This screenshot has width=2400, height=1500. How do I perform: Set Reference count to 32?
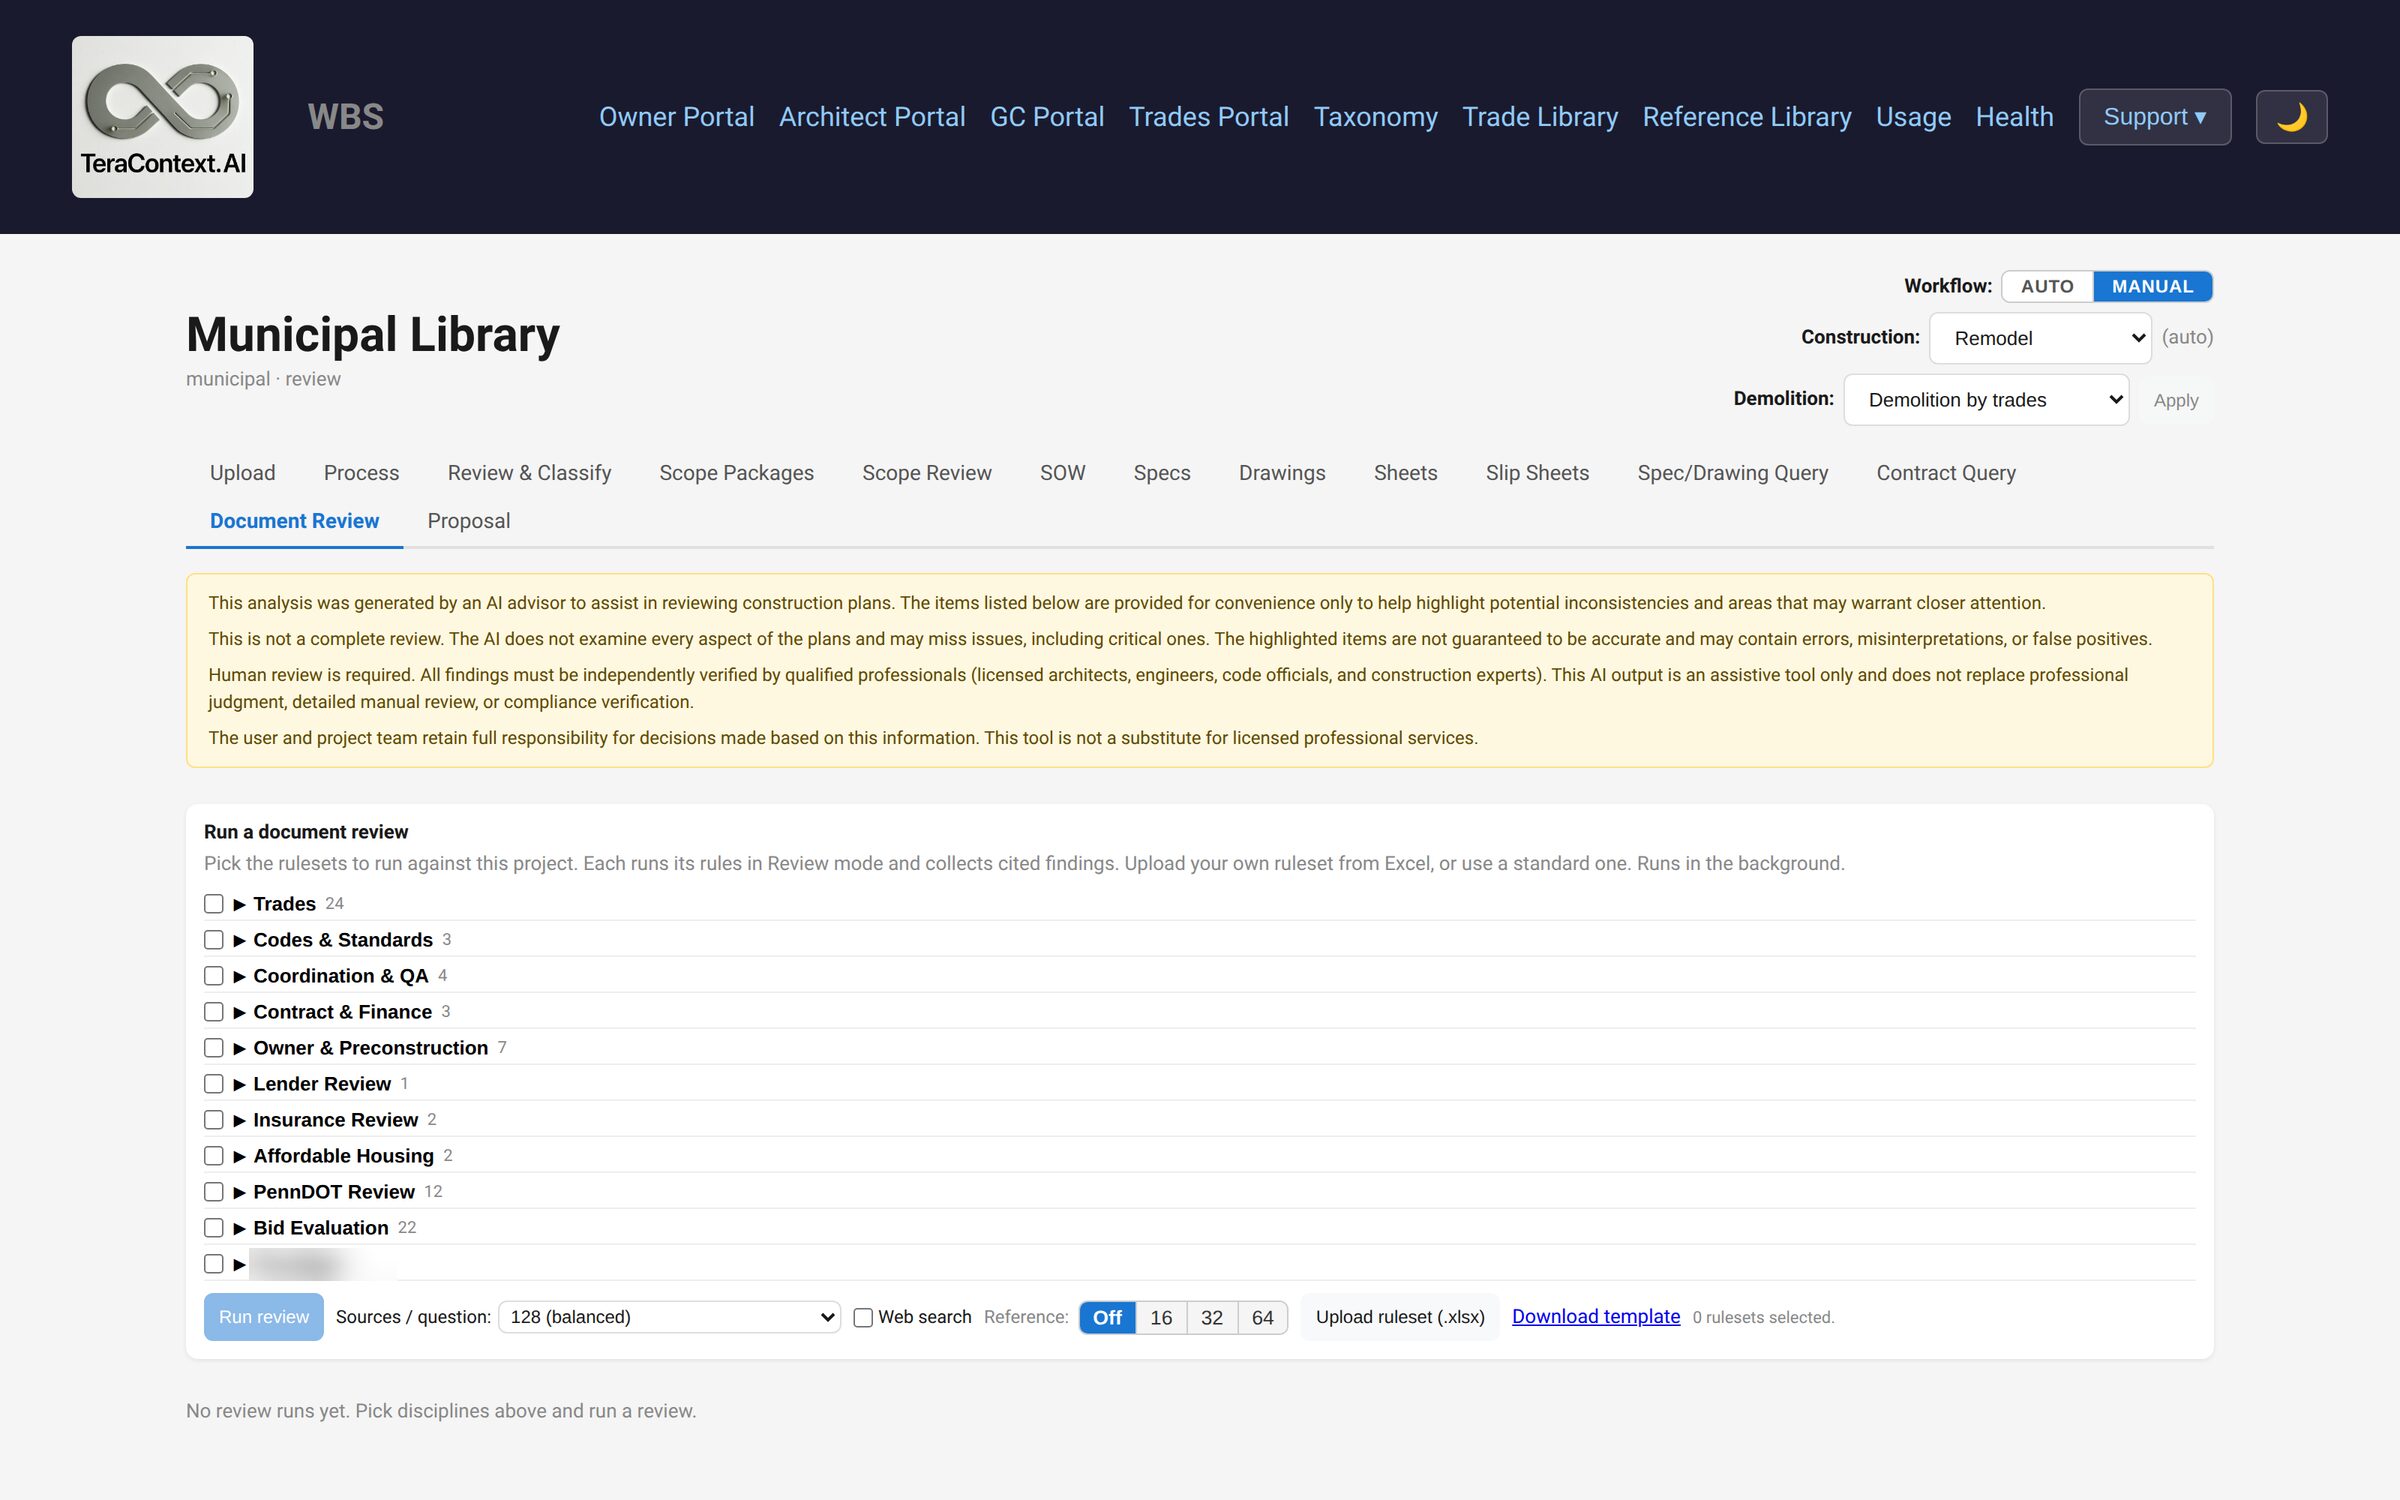coord(1212,1318)
